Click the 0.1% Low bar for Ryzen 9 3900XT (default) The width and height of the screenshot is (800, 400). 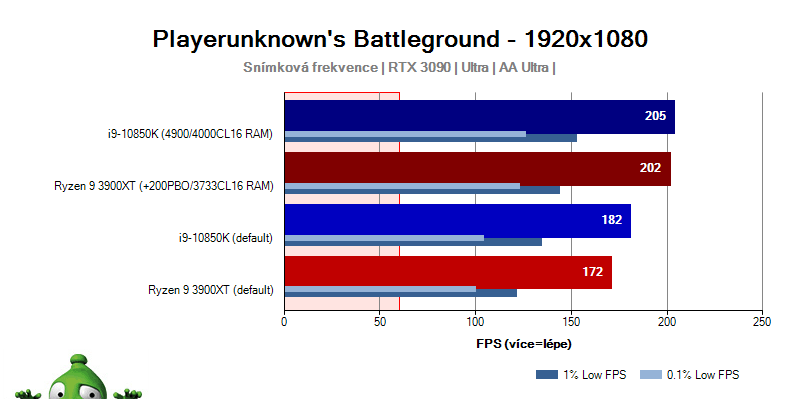[x=380, y=289]
